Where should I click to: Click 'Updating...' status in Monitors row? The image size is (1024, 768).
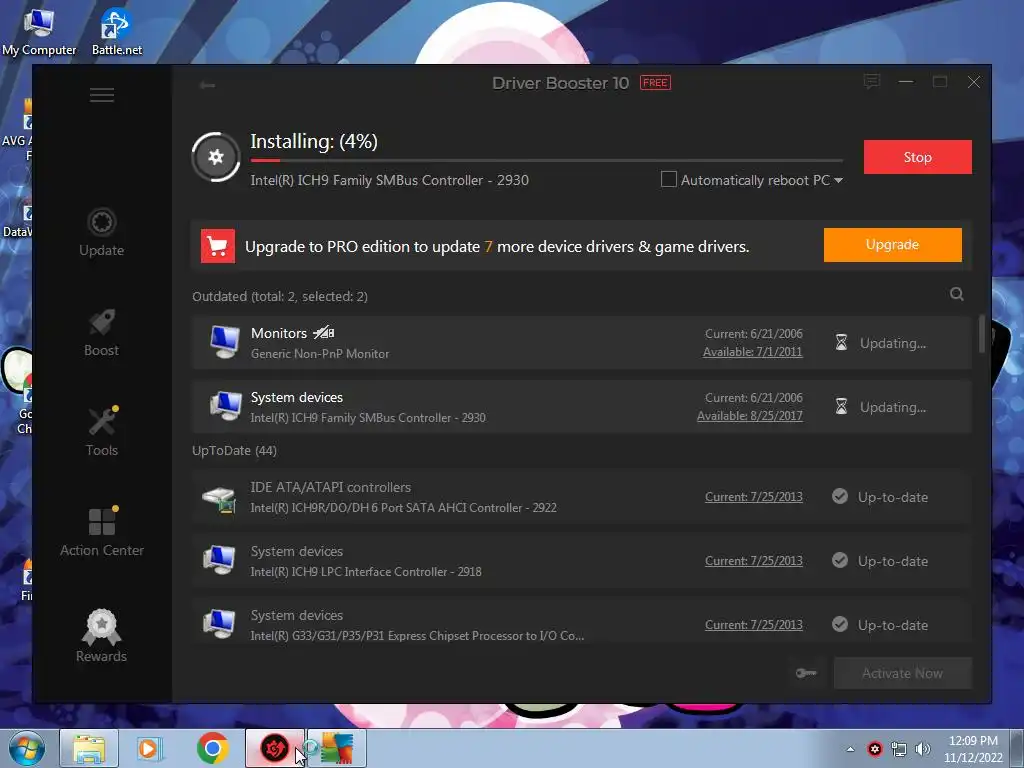tap(893, 344)
